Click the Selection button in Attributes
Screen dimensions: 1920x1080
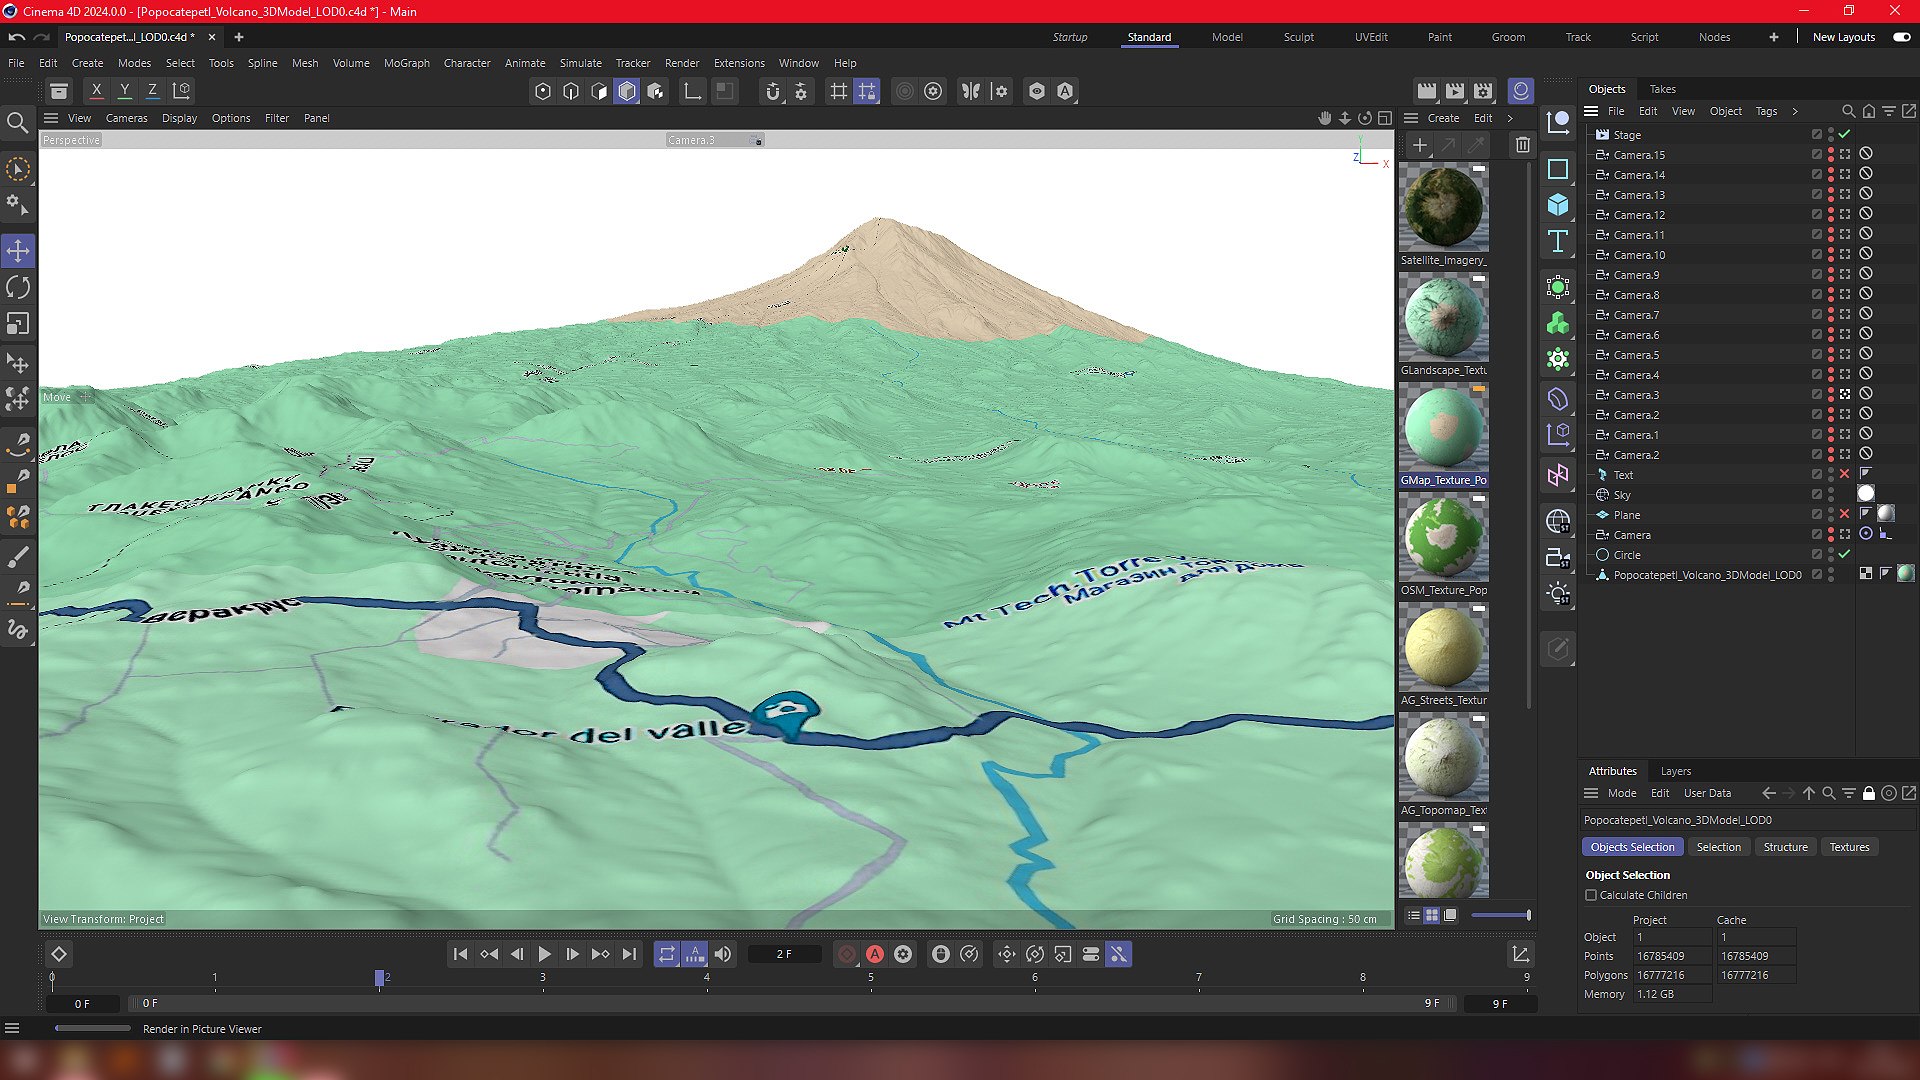tap(1718, 847)
